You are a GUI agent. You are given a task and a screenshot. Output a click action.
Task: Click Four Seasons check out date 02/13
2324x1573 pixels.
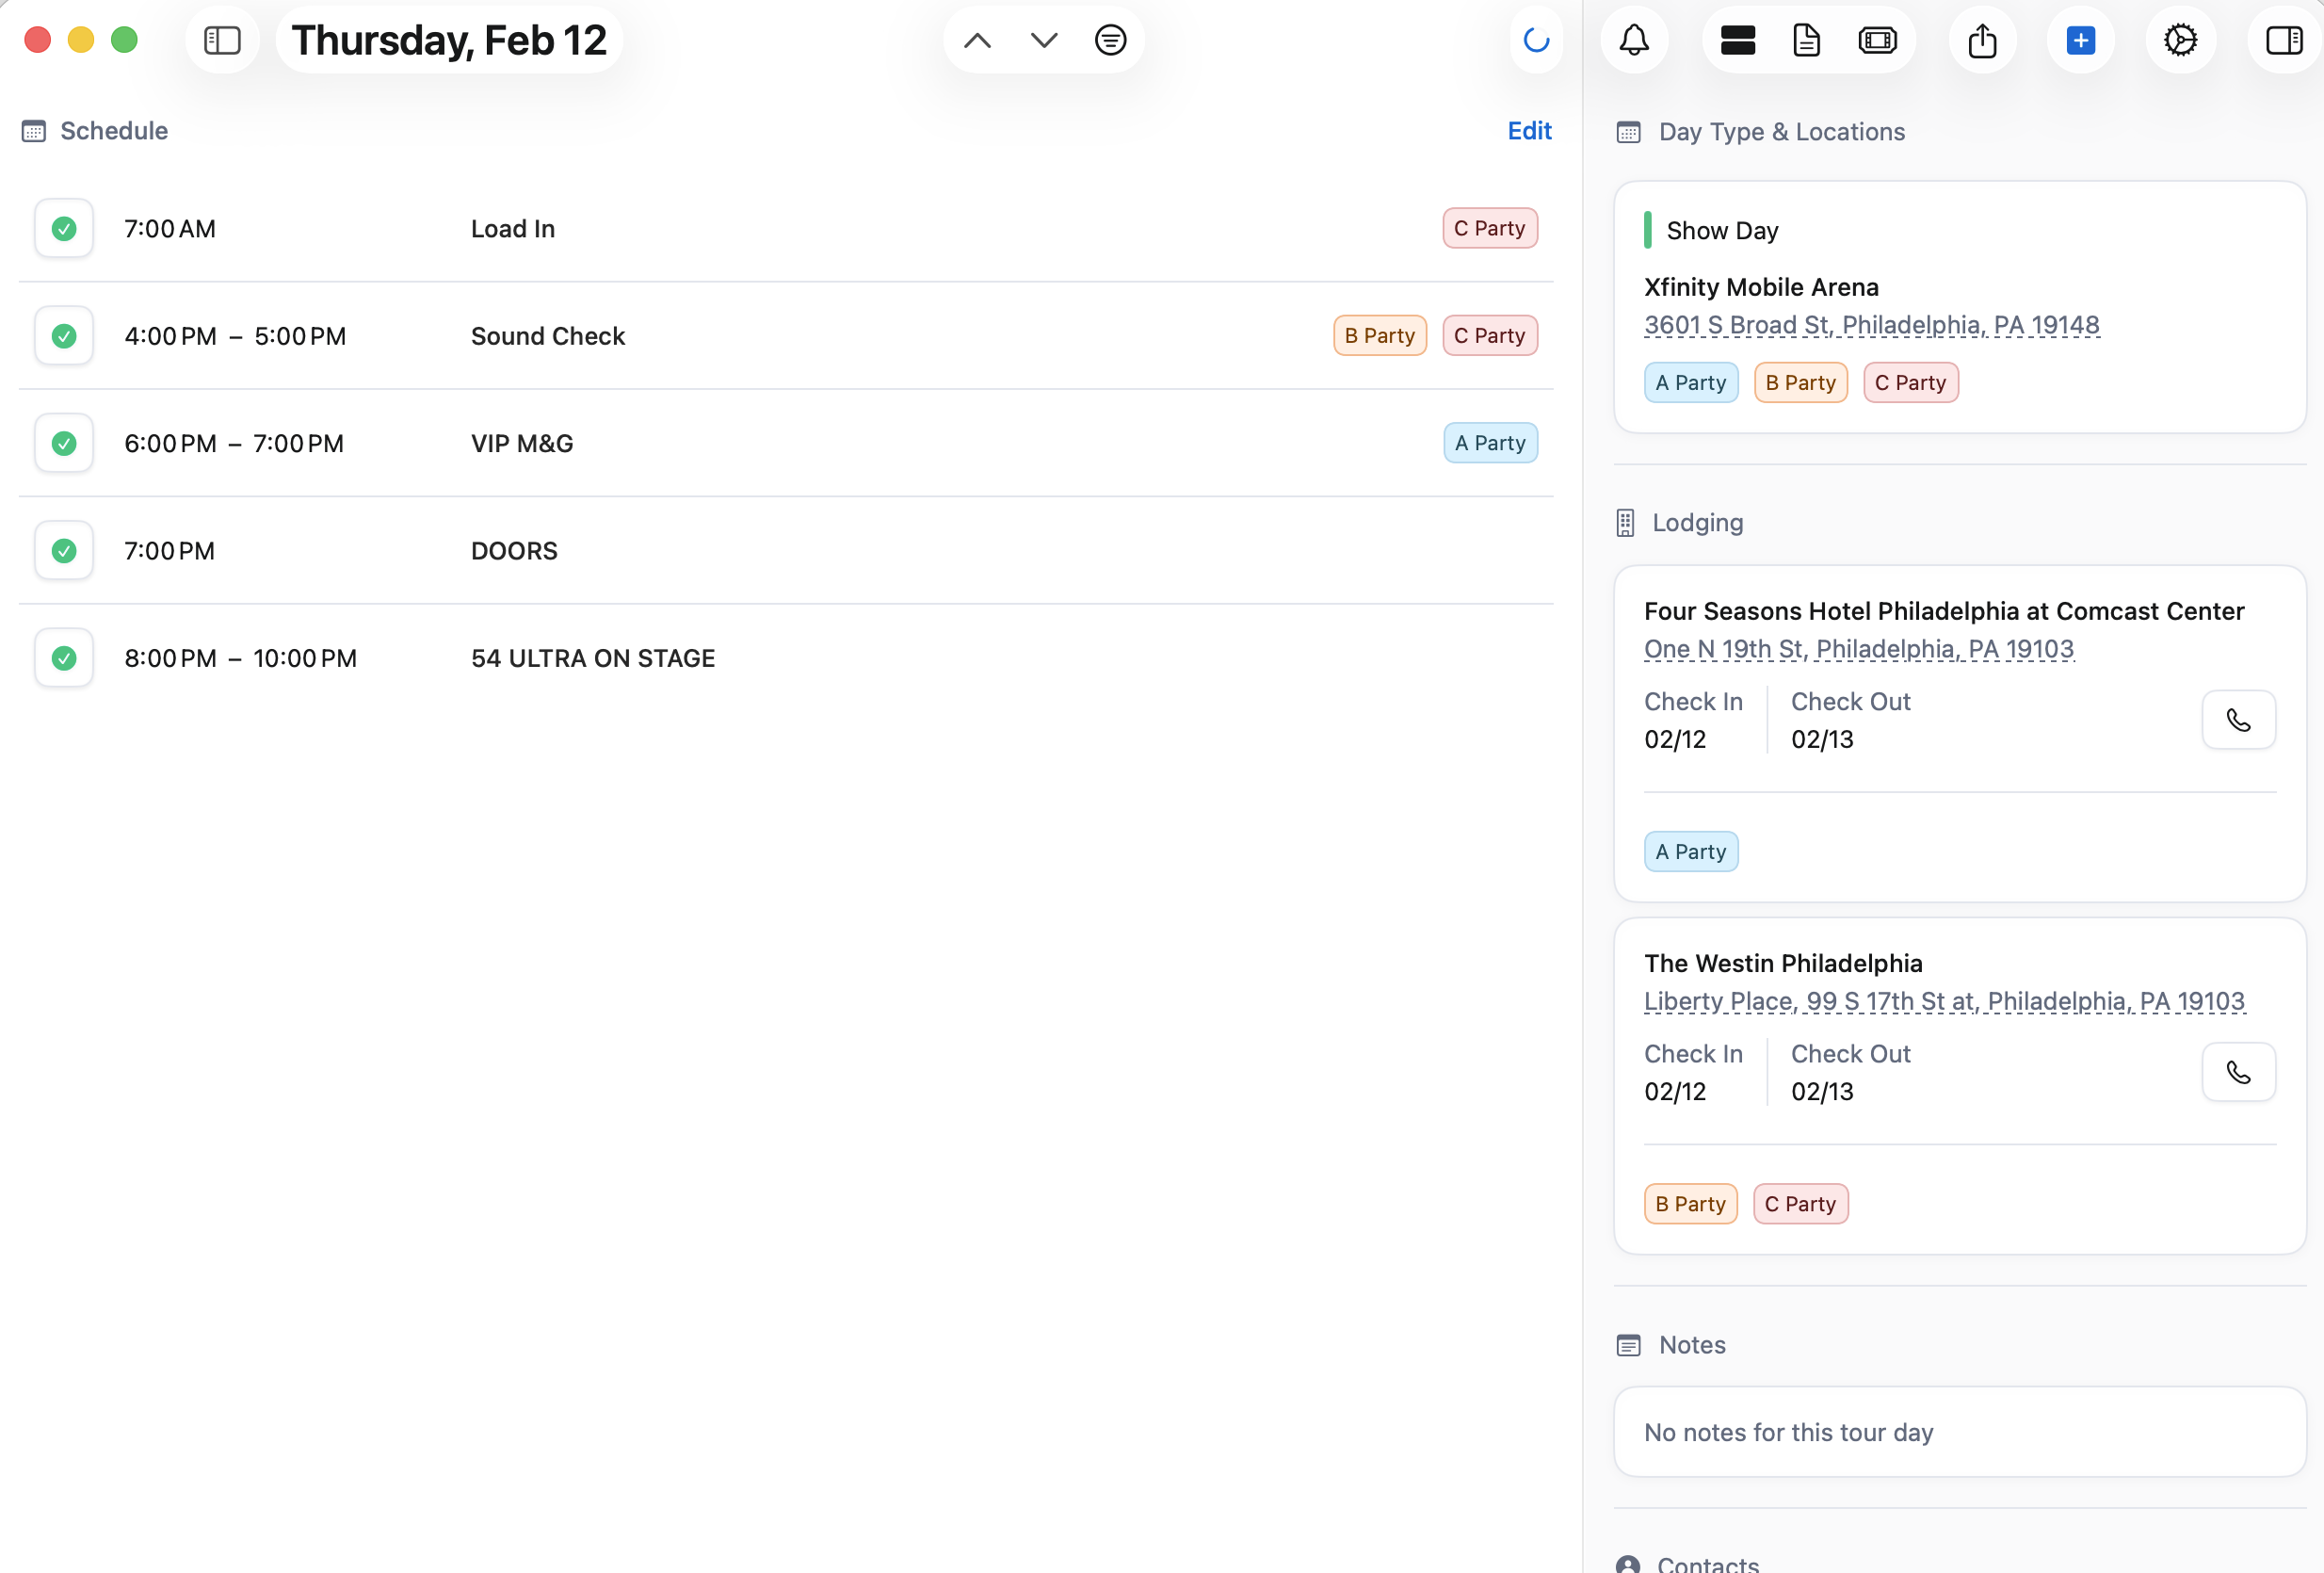tap(1821, 739)
